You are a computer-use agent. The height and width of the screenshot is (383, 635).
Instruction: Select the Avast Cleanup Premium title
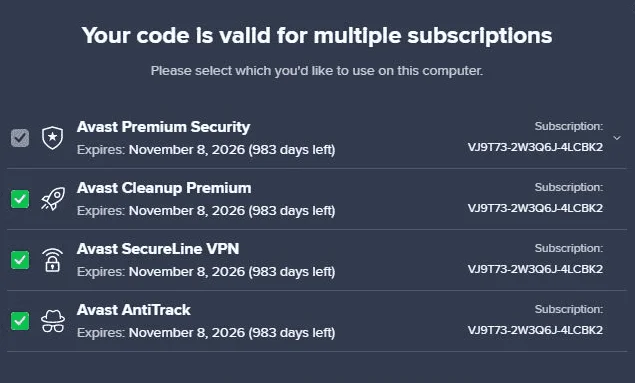point(164,188)
